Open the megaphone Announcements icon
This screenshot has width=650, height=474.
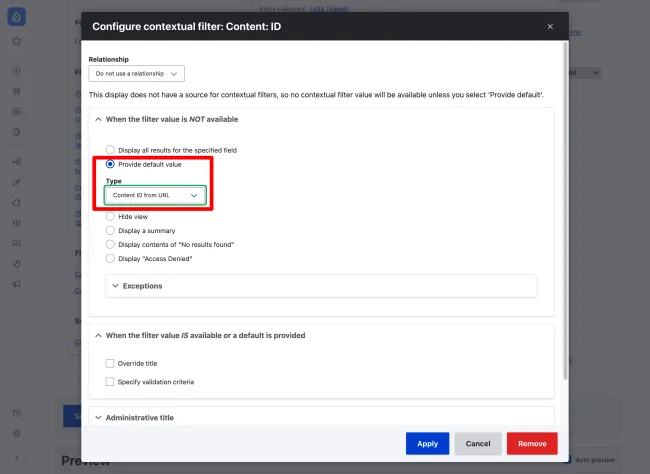point(17,284)
